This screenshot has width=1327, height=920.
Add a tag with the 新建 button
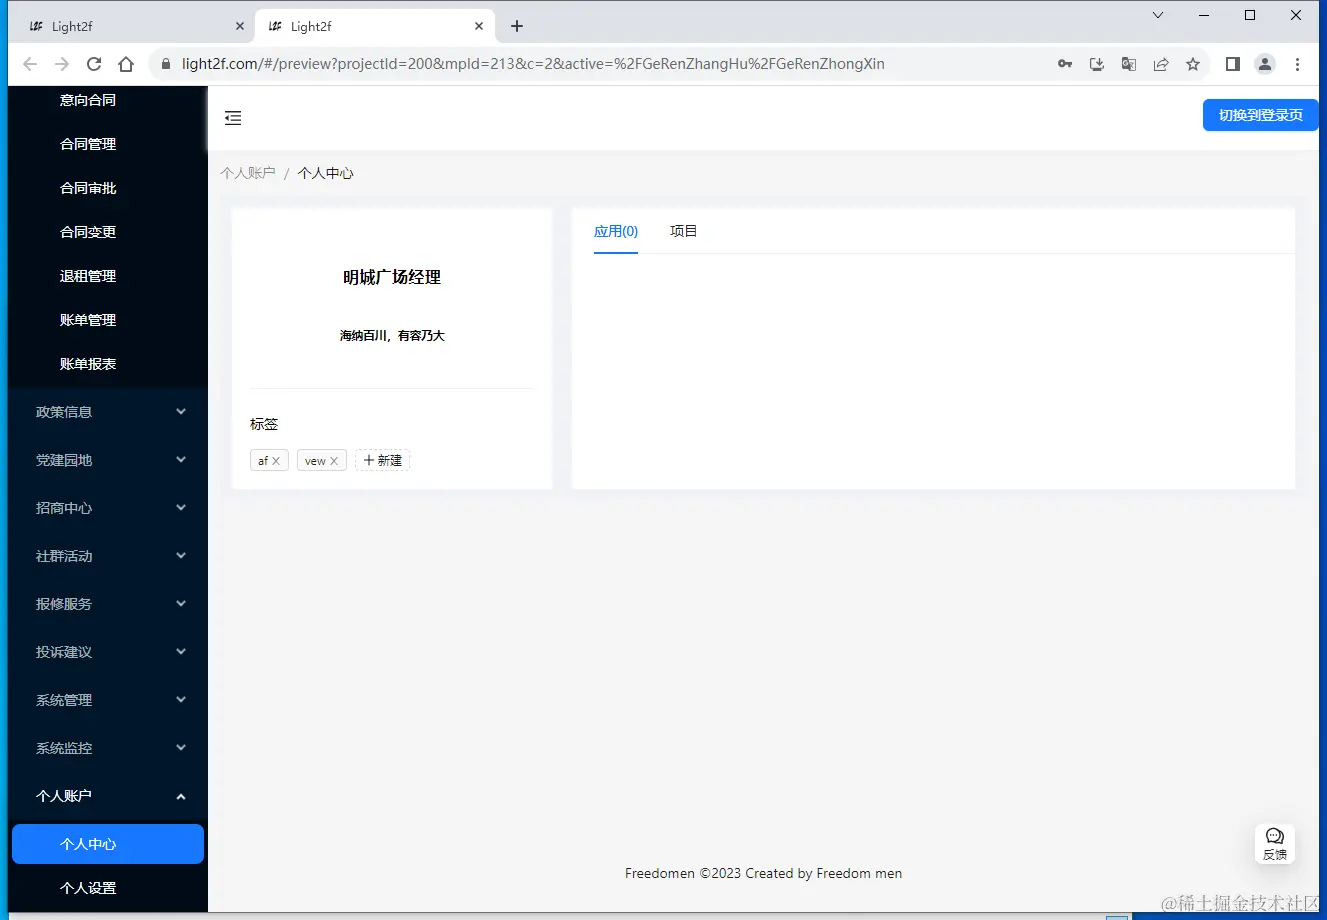click(x=382, y=460)
